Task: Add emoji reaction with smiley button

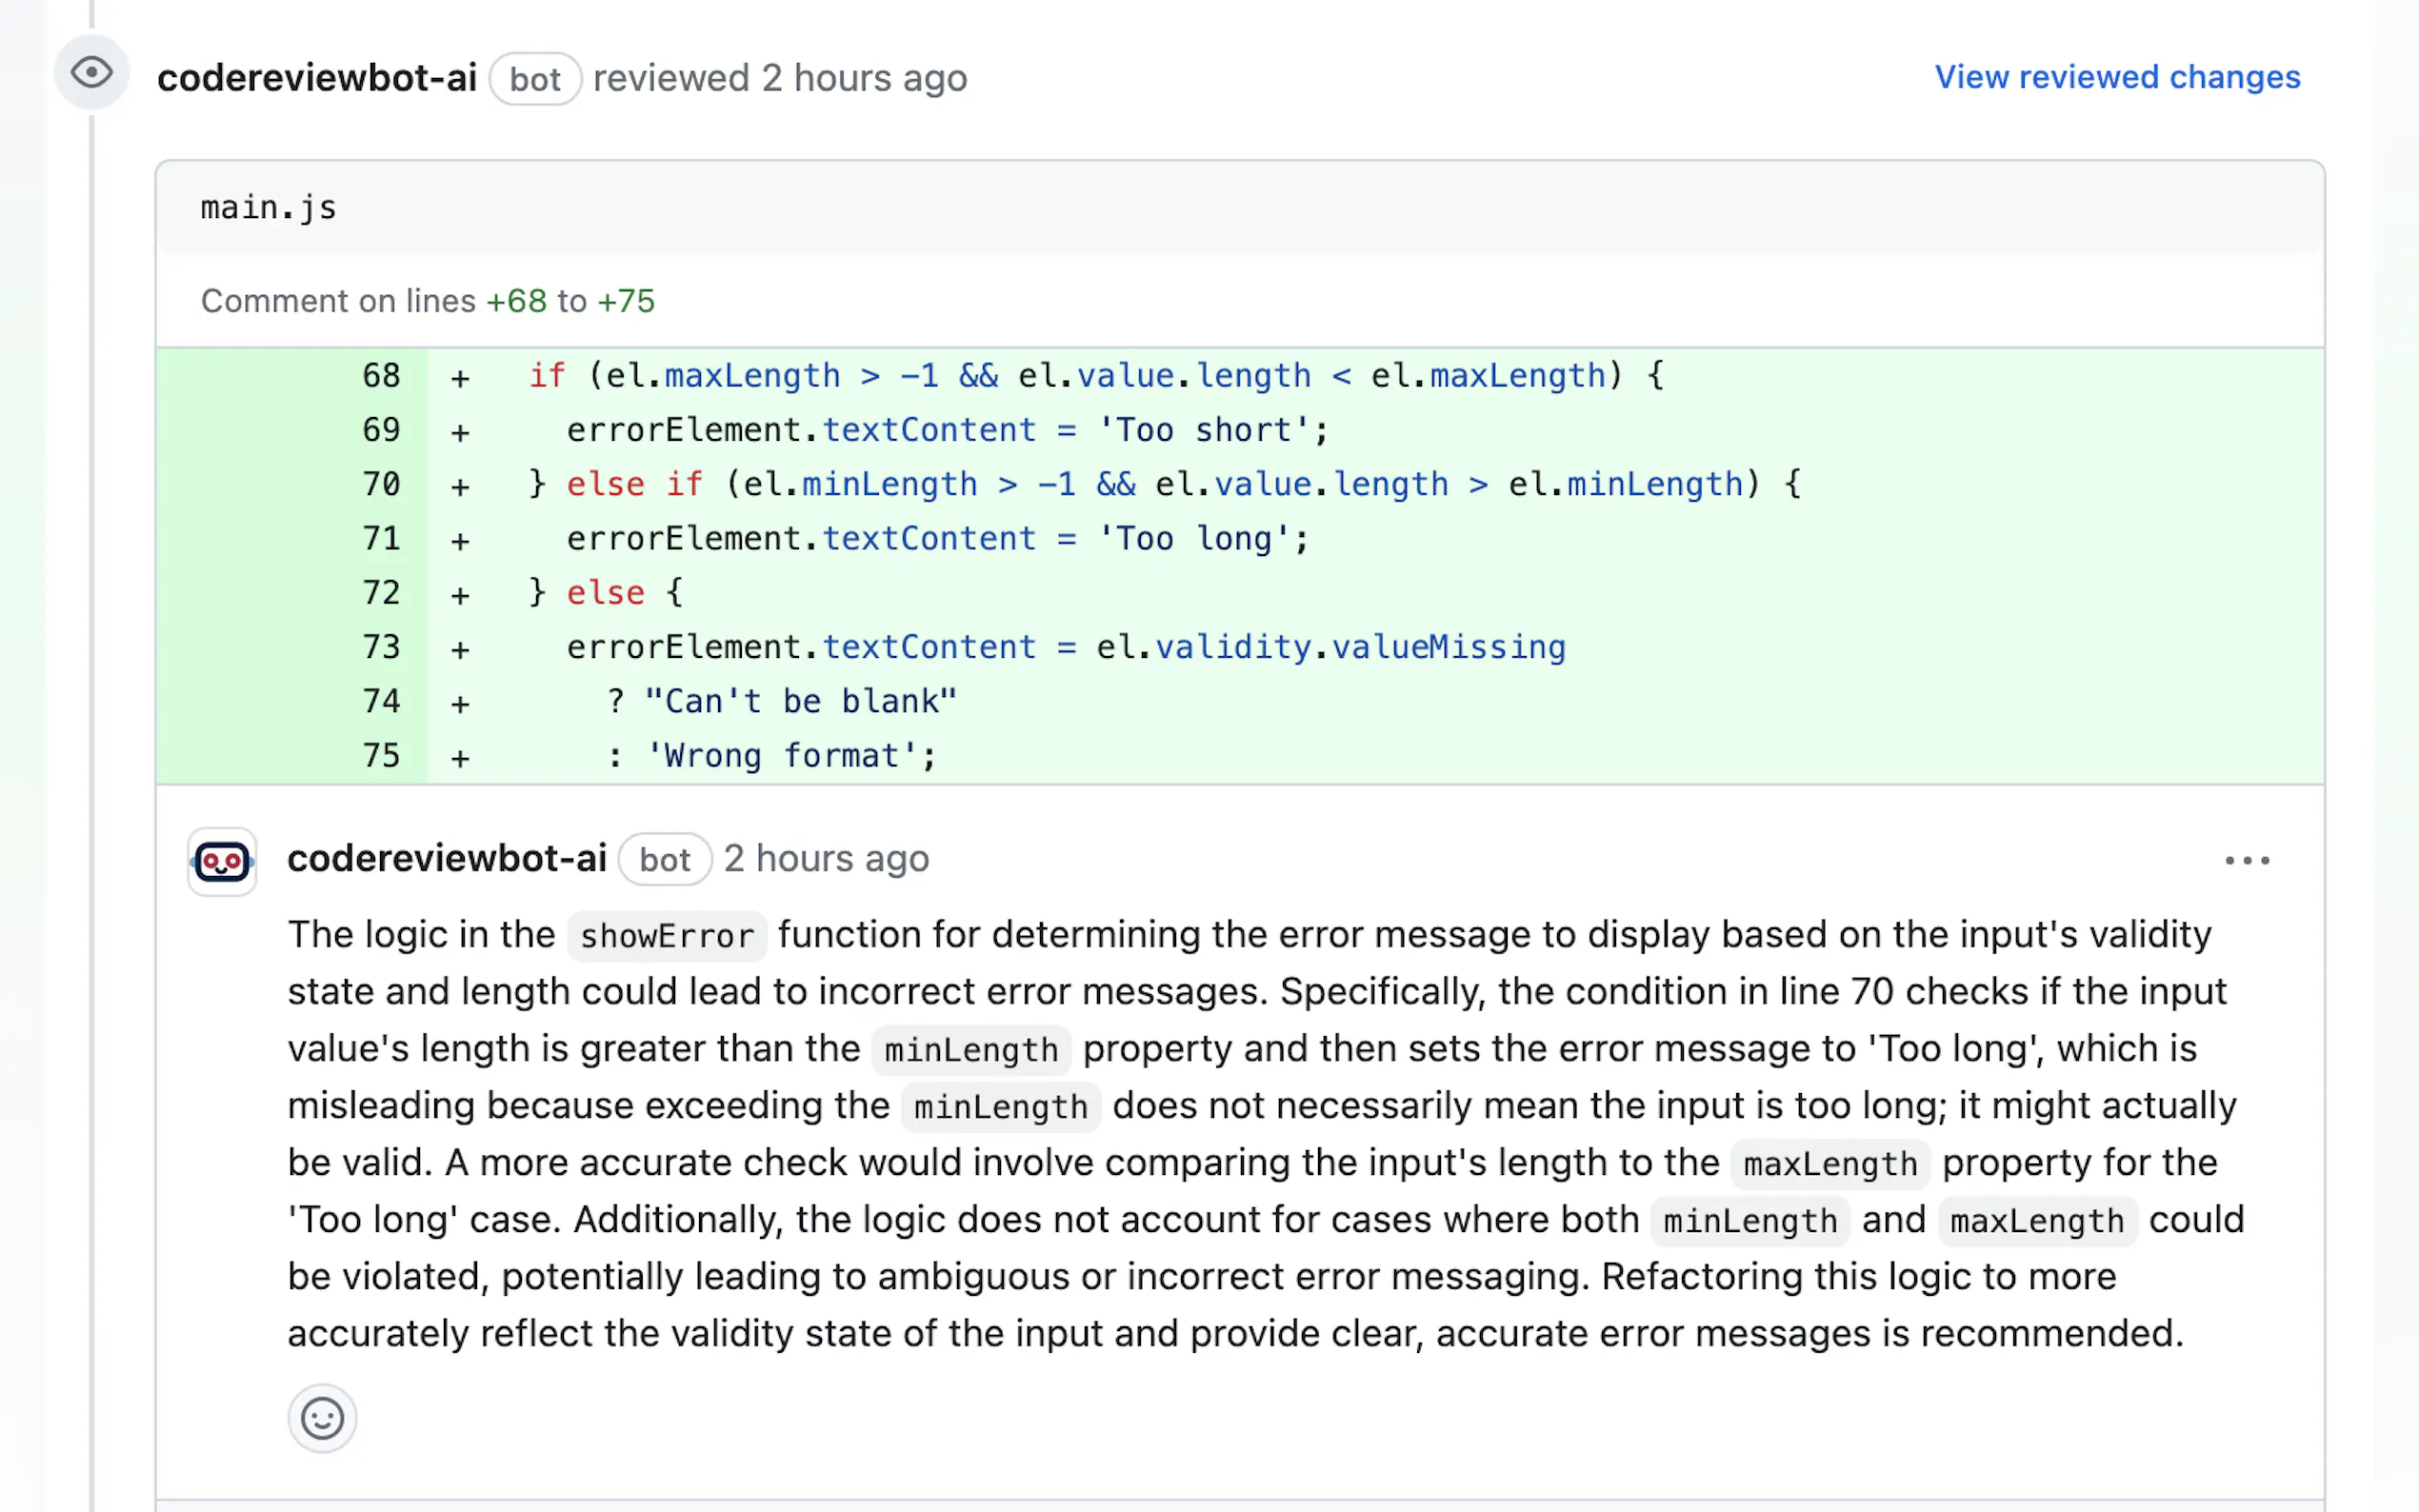Action: [x=322, y=1417]
